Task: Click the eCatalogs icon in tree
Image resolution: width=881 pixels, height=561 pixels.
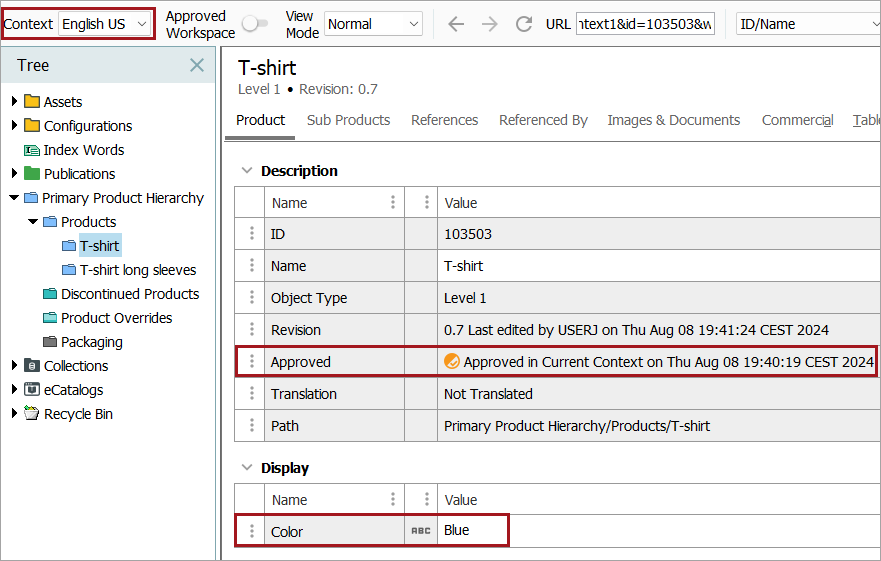Action: click(32, 390)
